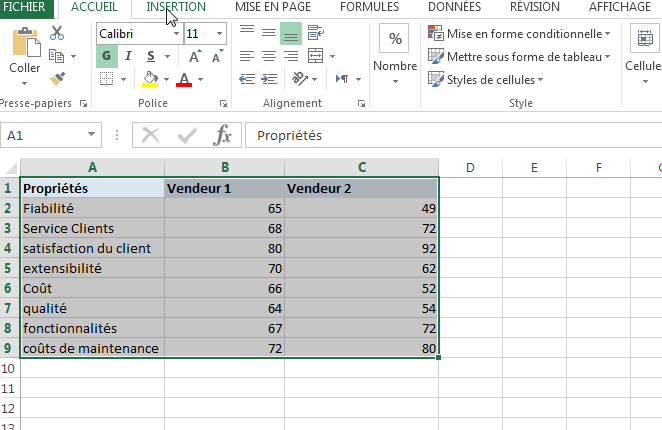Expand the Mise en forme conditionnelle menu
The height and width of the screenshot is (430, 662).
[519, 33]
